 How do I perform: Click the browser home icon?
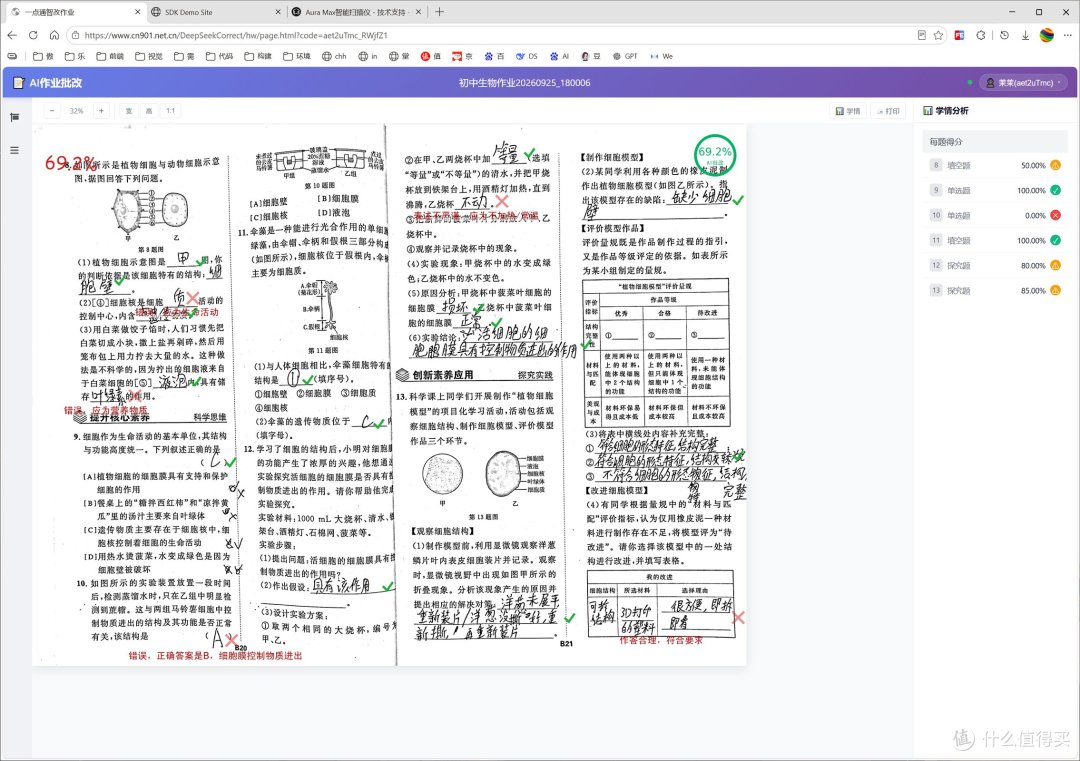pos(54,35)
